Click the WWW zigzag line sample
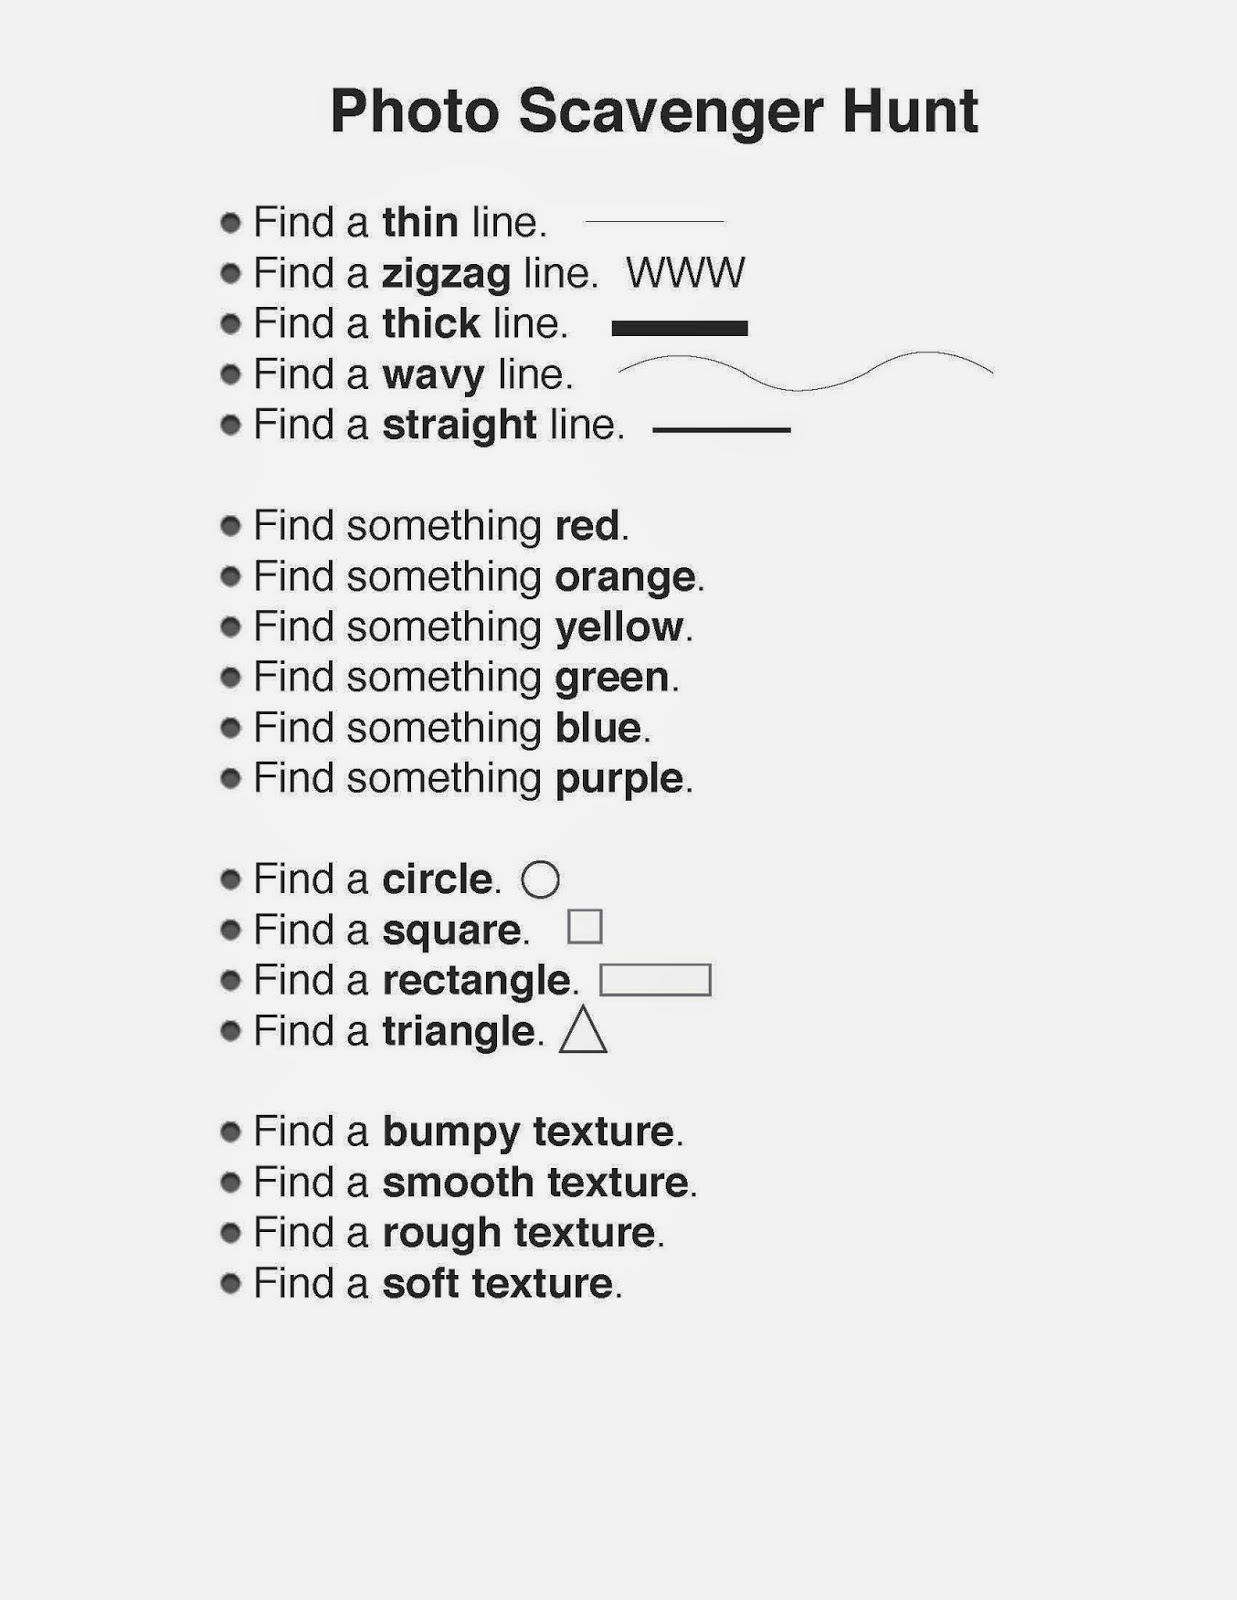 [x=686, y=273]
